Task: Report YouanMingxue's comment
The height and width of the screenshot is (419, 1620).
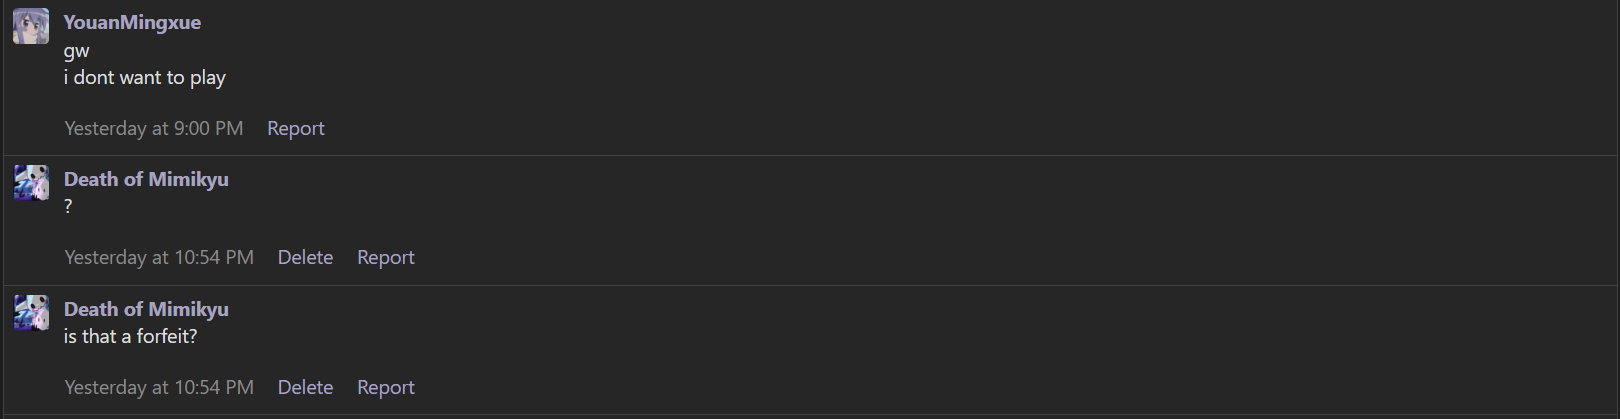Action: [295, 128]
